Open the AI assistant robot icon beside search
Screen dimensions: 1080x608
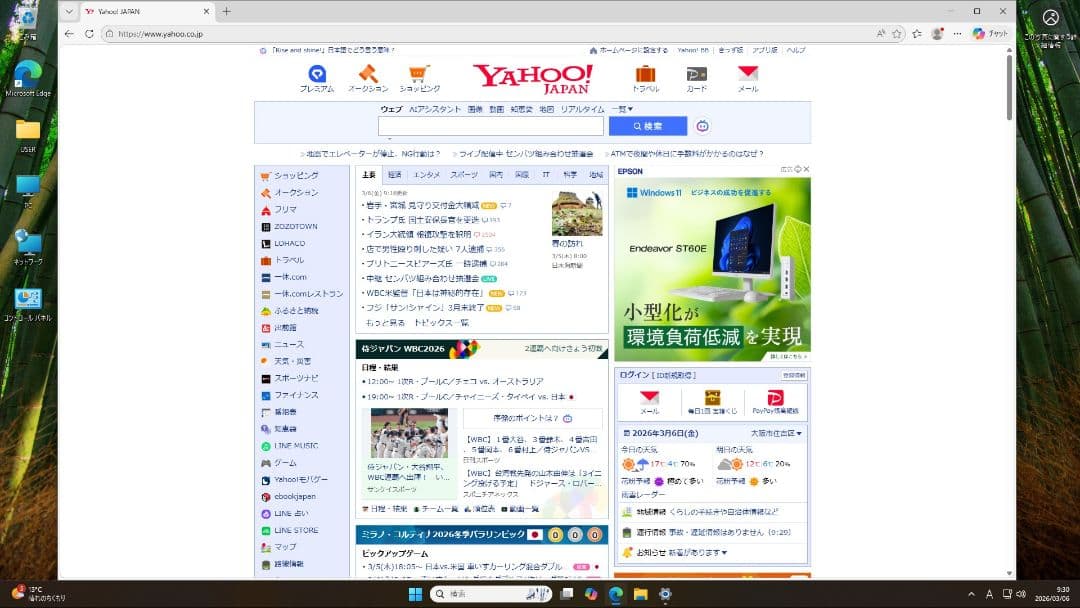click(x=702, y=126)
